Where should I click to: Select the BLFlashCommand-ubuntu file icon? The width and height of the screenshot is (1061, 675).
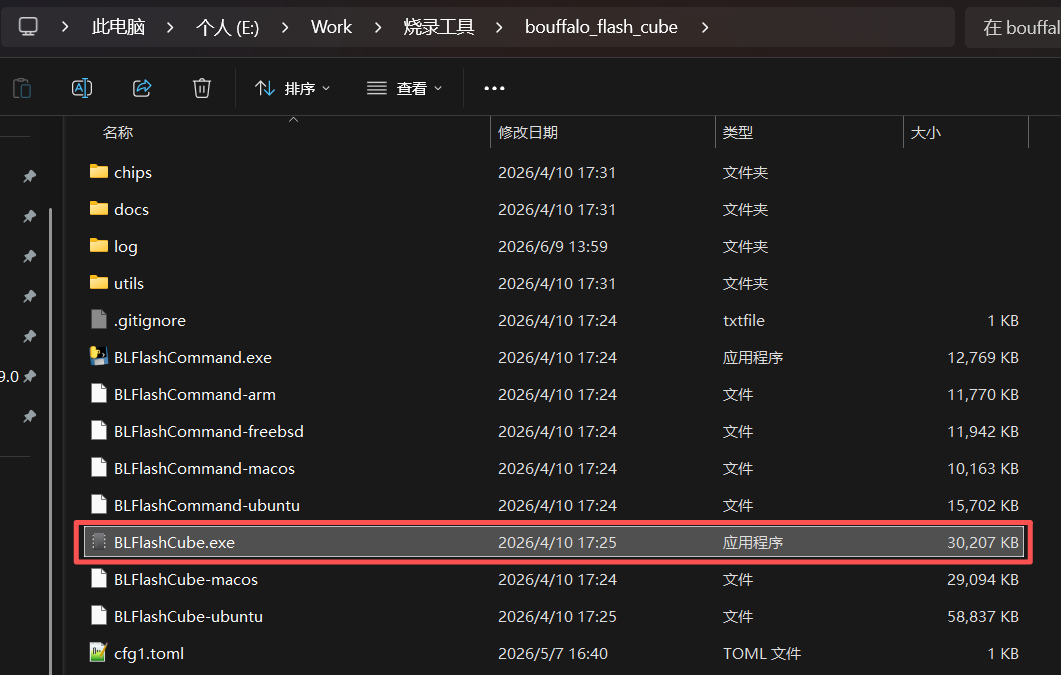(x=99, y=505)
